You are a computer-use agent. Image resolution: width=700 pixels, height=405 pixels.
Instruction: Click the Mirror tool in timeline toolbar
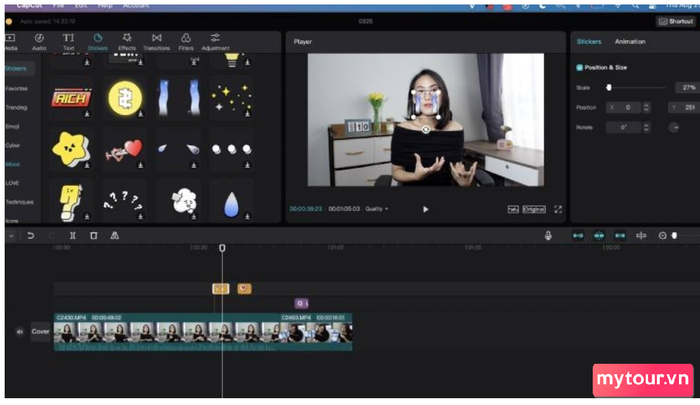(x=114, y=236)
